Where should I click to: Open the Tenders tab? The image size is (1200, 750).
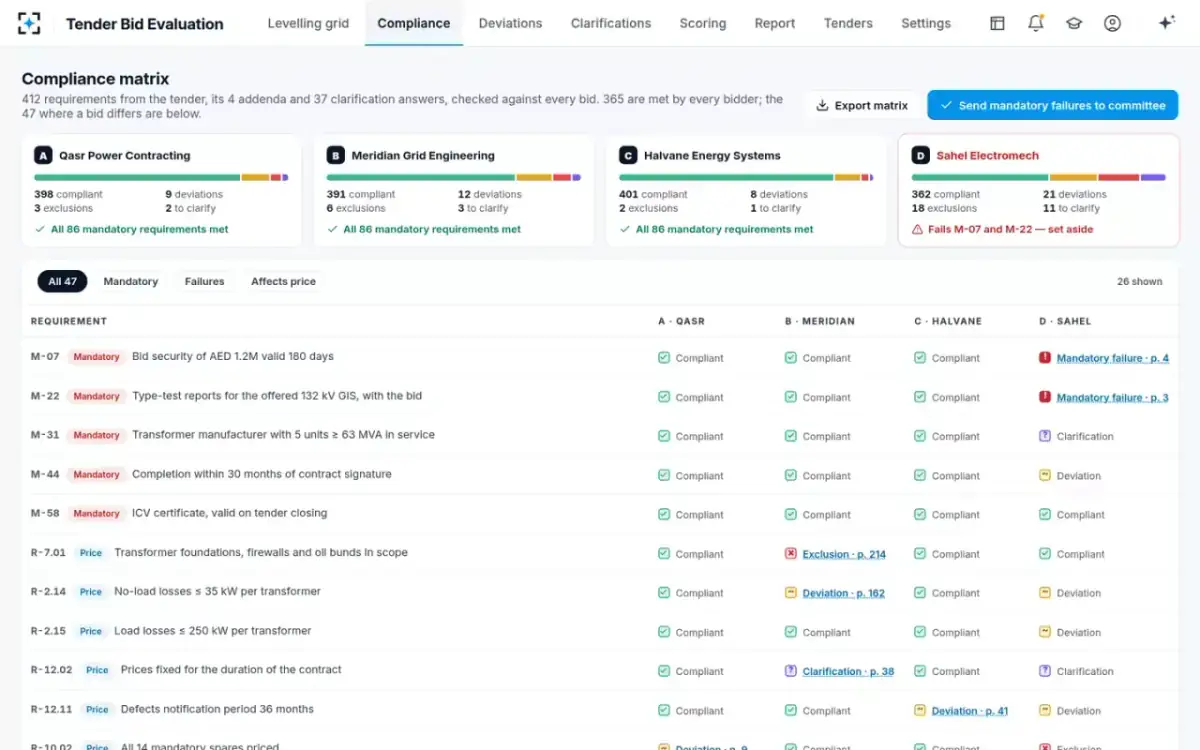(848, 23)
